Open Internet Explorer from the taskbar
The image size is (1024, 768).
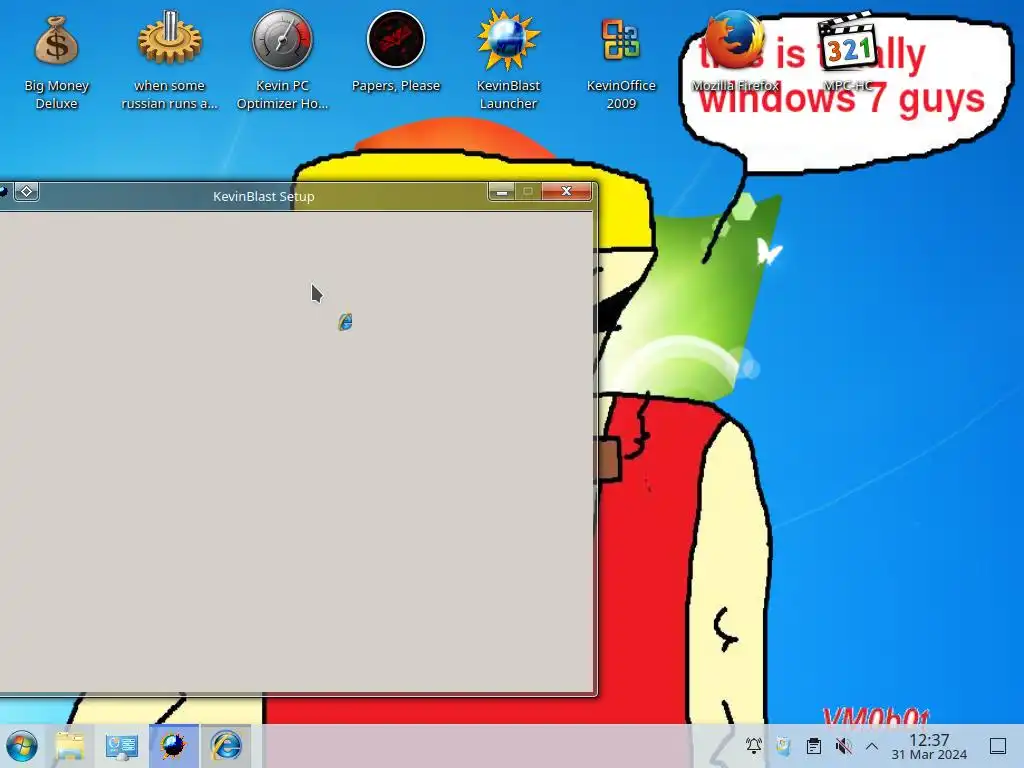225,746
